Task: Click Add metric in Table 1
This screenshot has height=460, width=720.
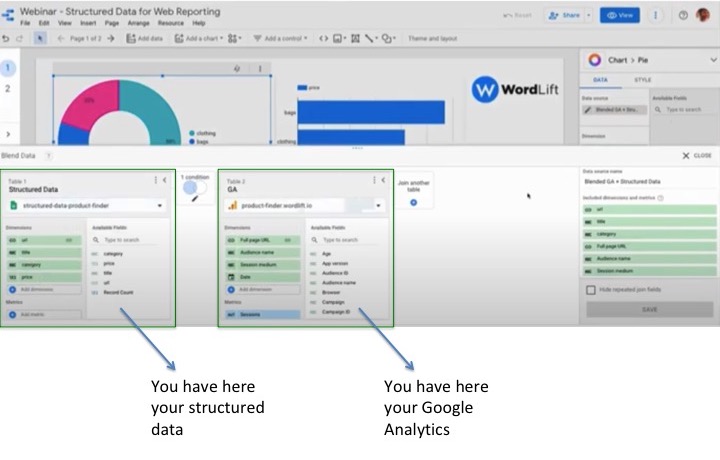Action: (44, 314)
